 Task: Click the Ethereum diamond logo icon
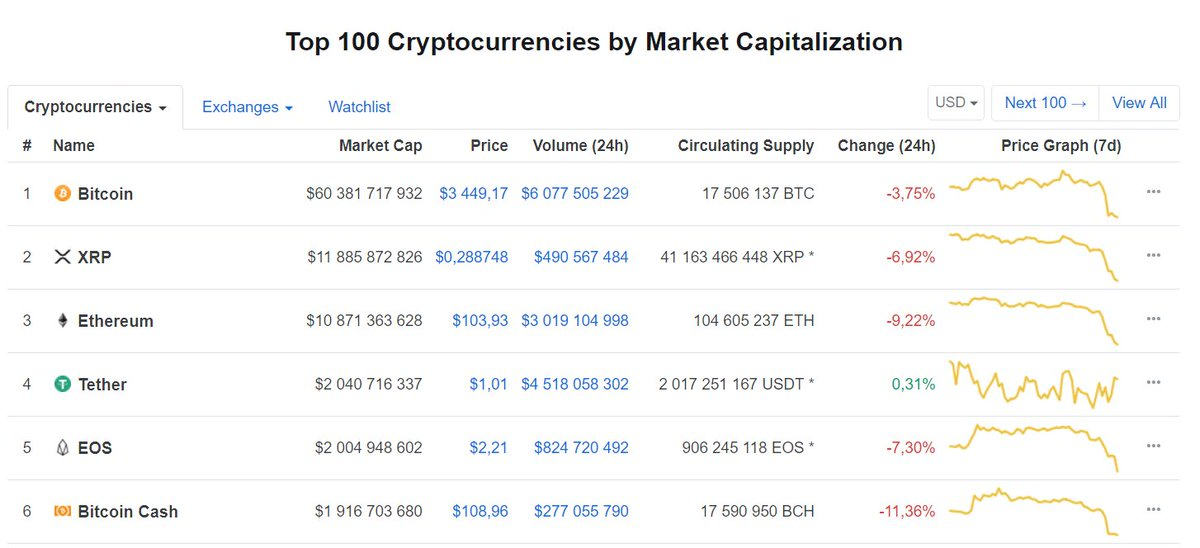coord(62,321)
